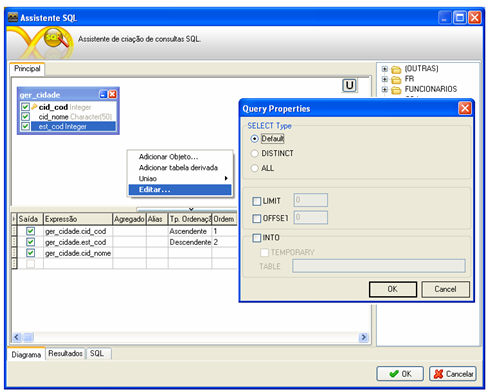Close the ger_cidade table box
The width and height of the screenshot is (488, 392).
(113, 94)
